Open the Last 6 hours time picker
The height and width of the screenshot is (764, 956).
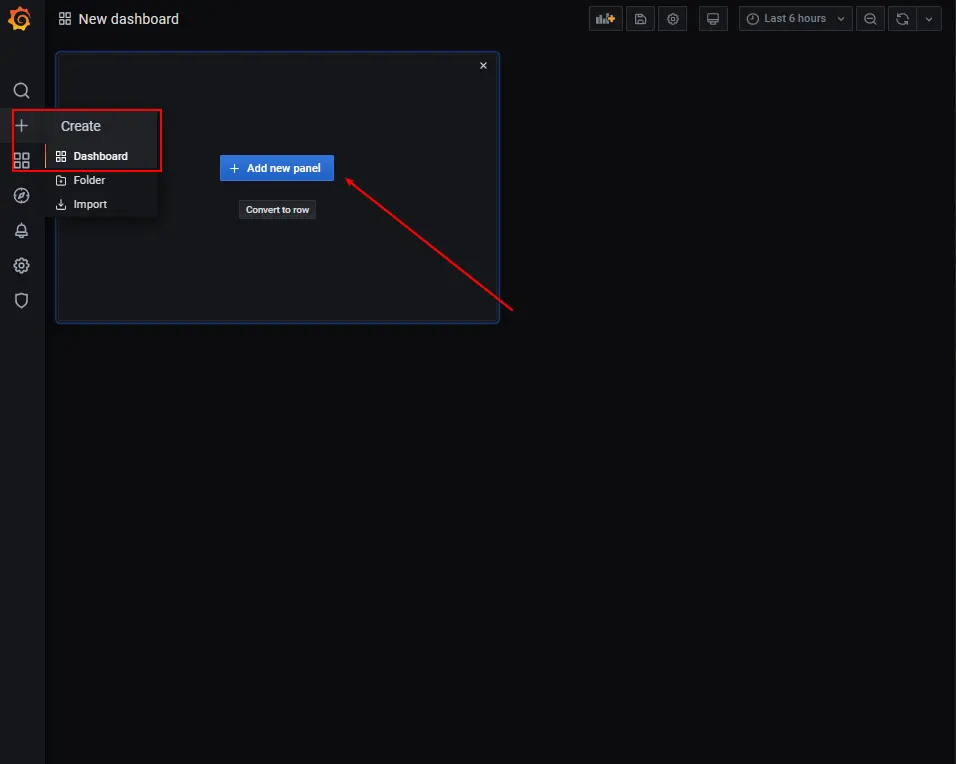pos(795,19)
